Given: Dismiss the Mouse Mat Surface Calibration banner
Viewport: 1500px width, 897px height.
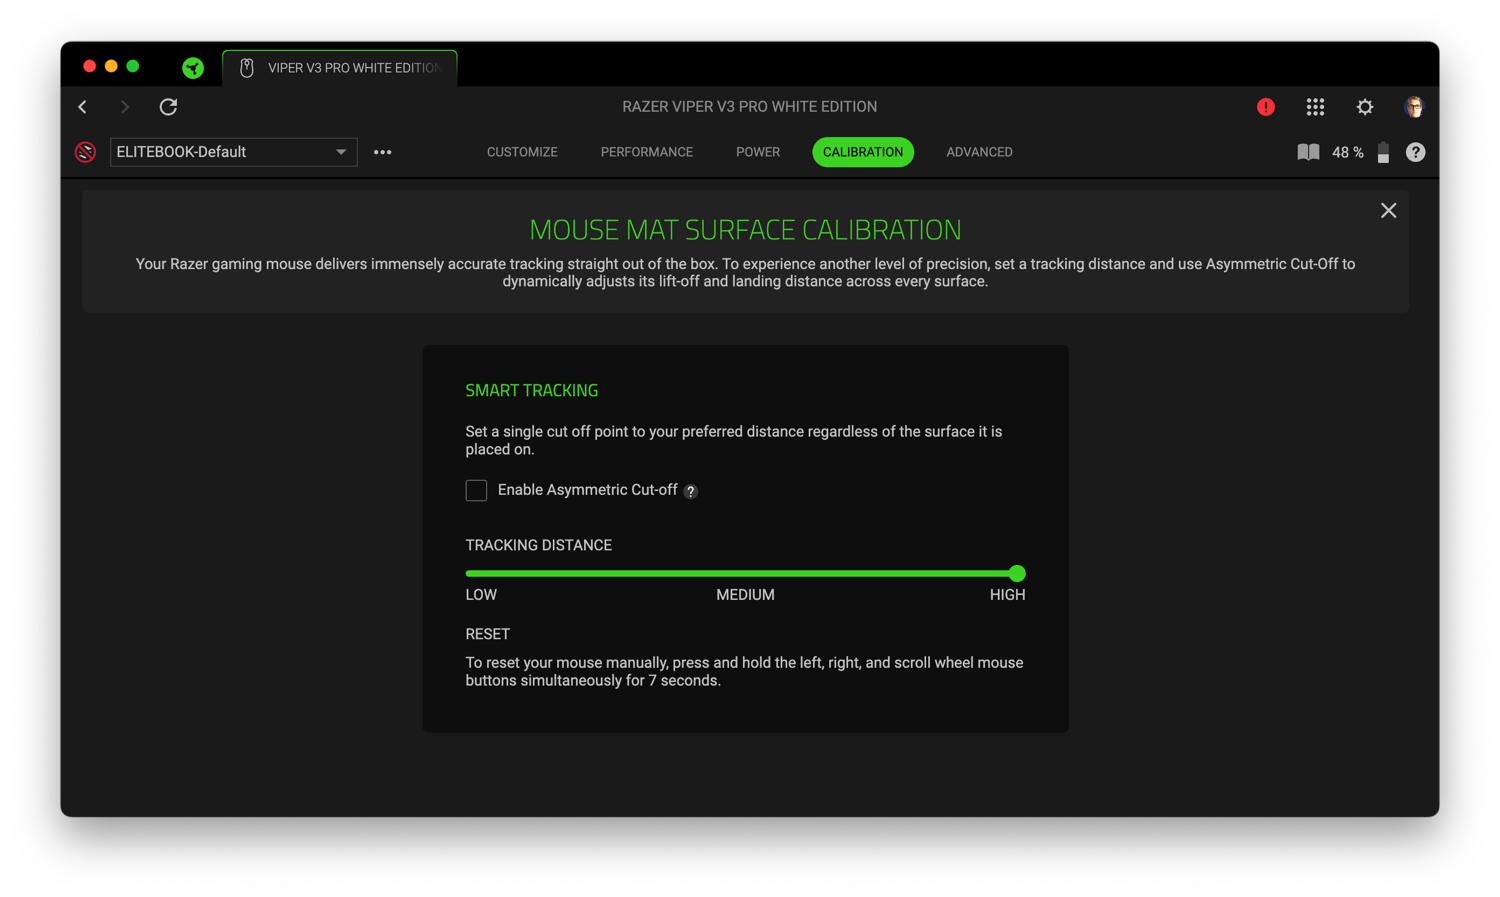Looking at the screenshot, I should 1388,211.
